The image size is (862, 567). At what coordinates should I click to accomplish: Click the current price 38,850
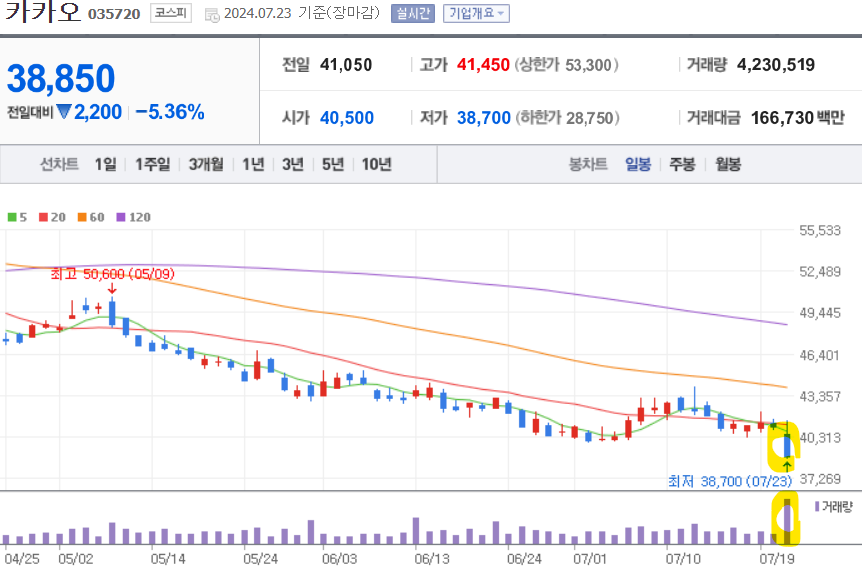coord(61,78)
